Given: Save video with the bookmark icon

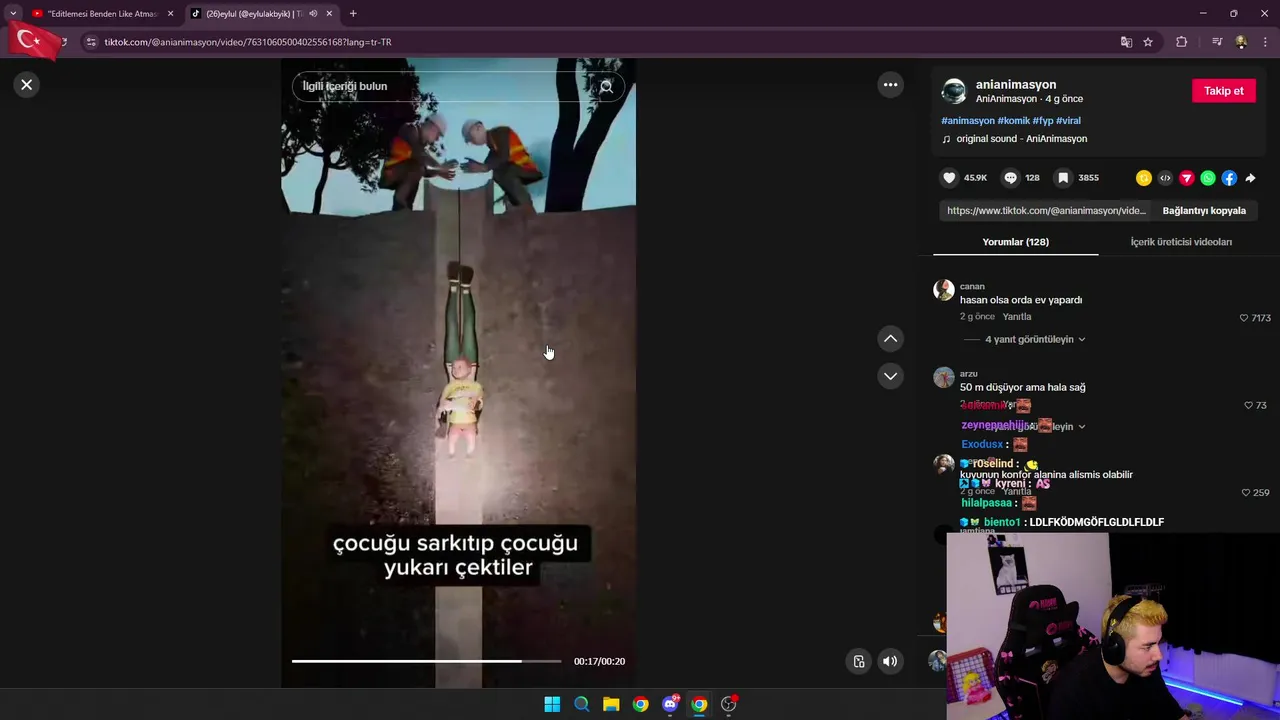Looking at the screenshot, I should (x=1063, y=178).
